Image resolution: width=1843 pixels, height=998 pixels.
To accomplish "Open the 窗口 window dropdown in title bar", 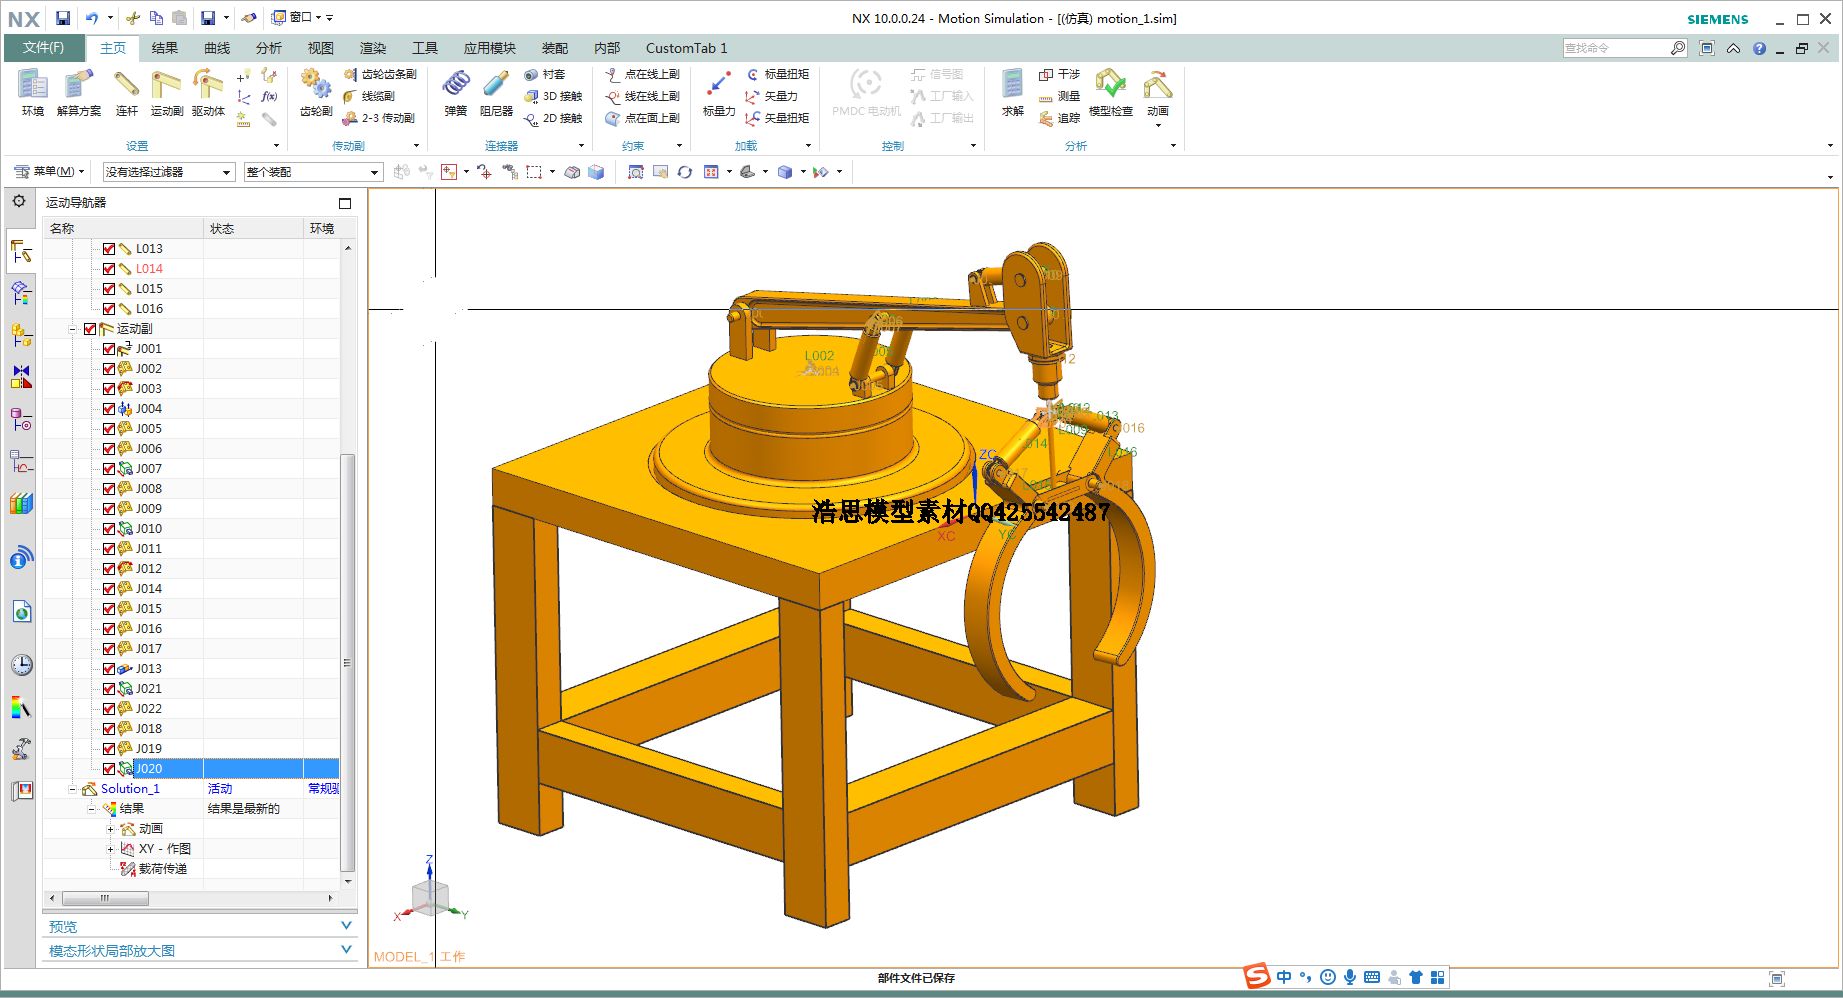I will click(x=301, y=18).
